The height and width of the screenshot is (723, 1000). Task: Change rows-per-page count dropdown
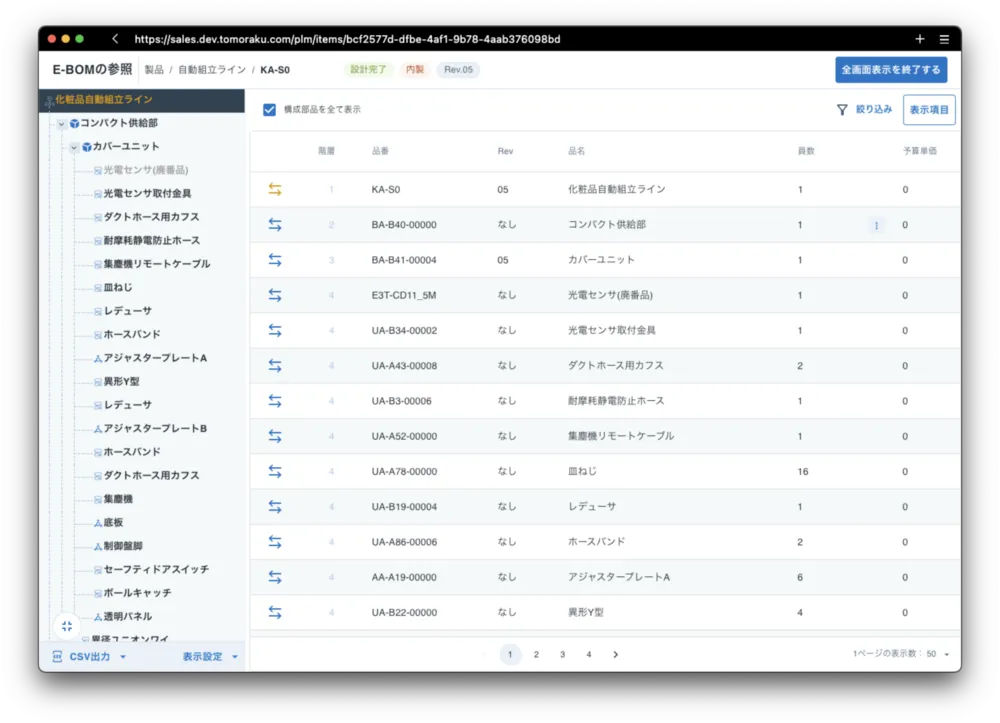[936, 654]
